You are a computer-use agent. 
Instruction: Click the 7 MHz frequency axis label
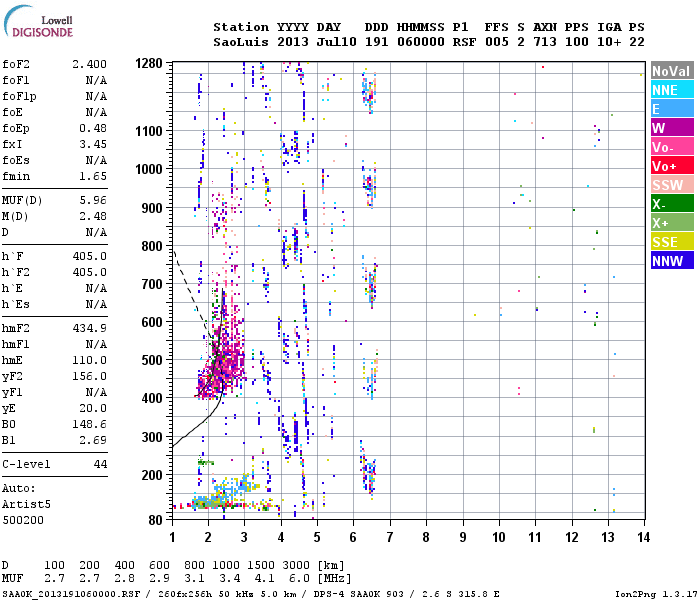pos(390,537)
